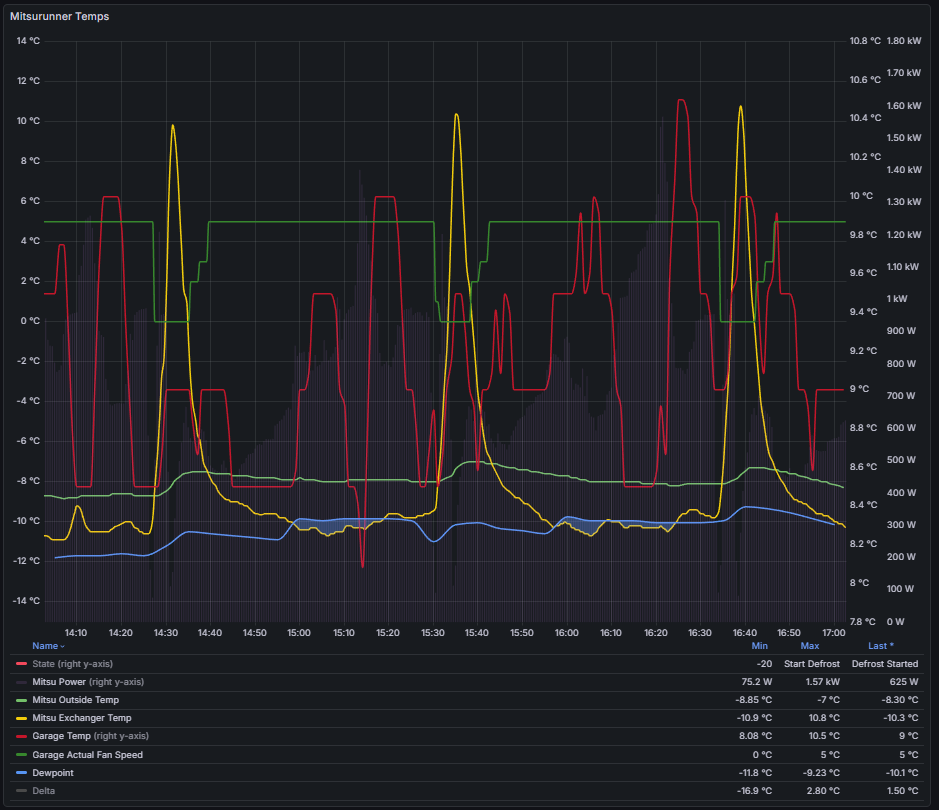
Task: Change the yellow Mitsu Exchanger Temp color swatch
Action: (x=22, y=718)
